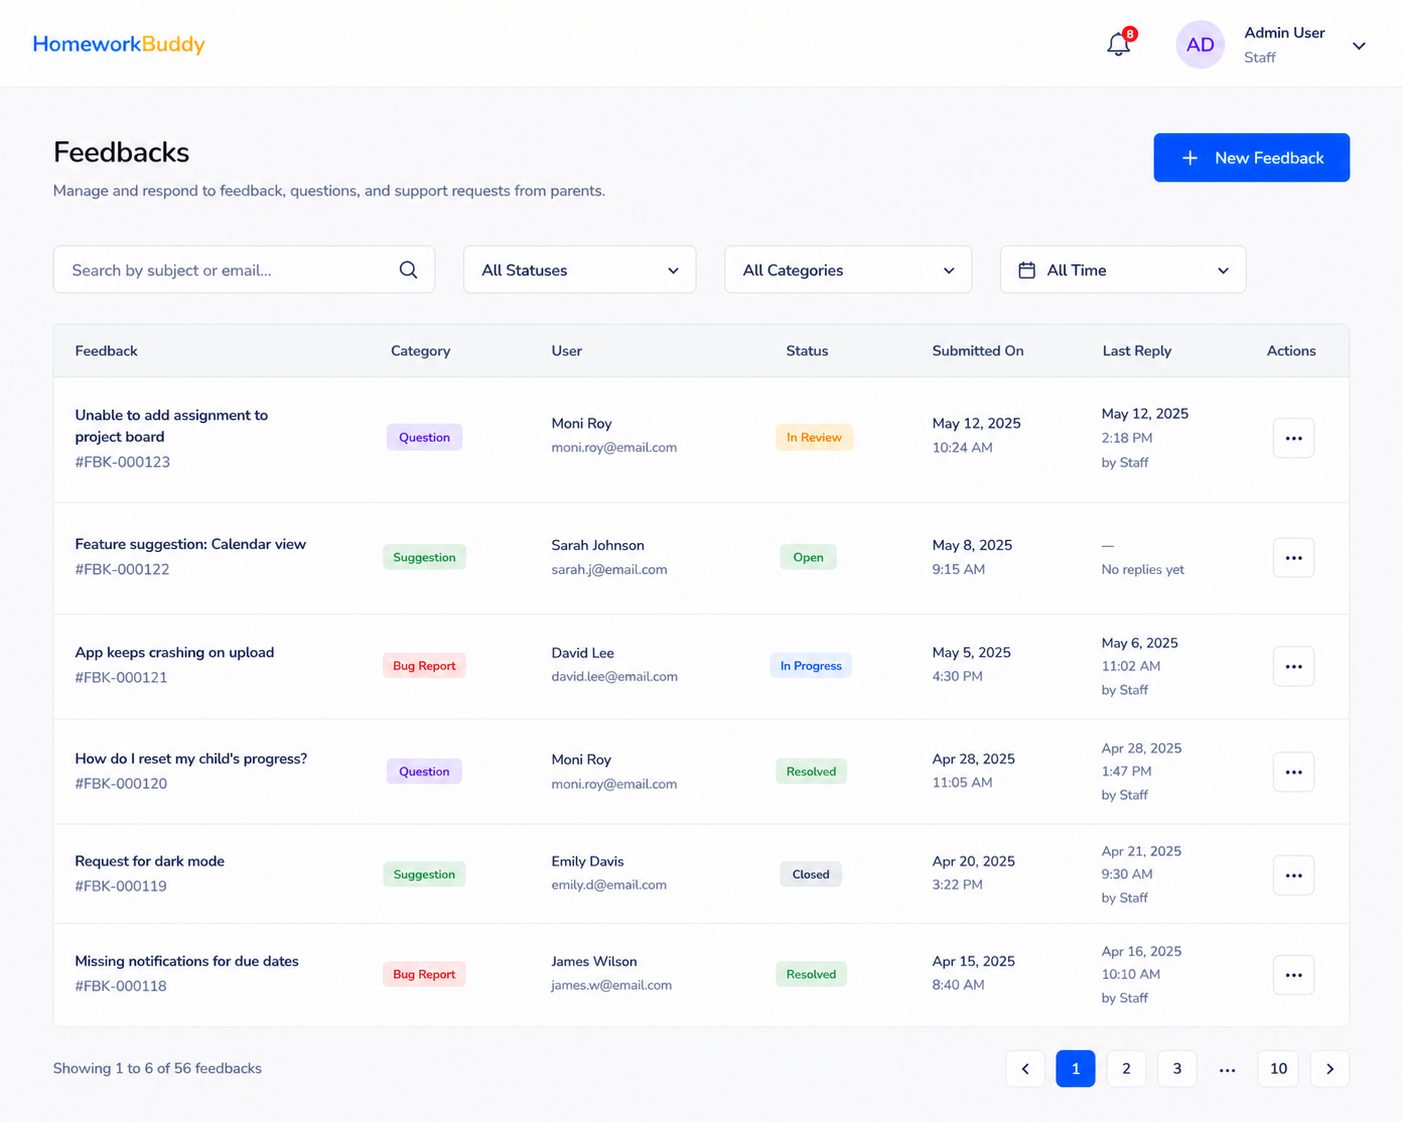Go to previous page arrow
This screenshot has height=1122, width=1402.
pos(1025,1069)
